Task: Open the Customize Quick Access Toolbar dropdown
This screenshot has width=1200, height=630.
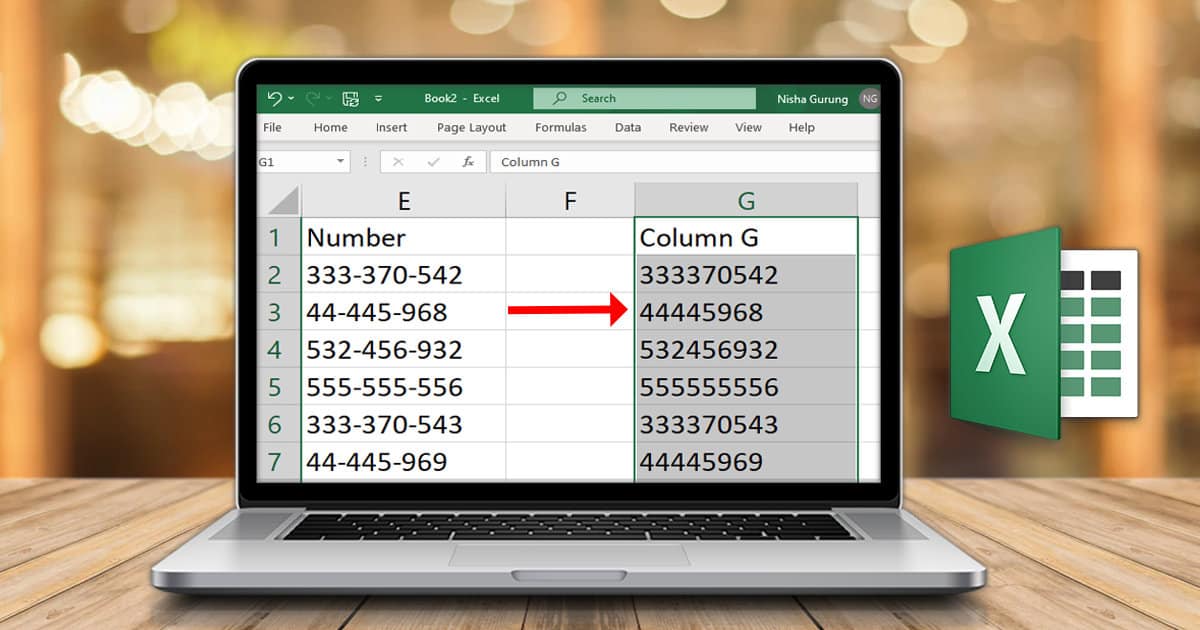Action: point(377,97)
